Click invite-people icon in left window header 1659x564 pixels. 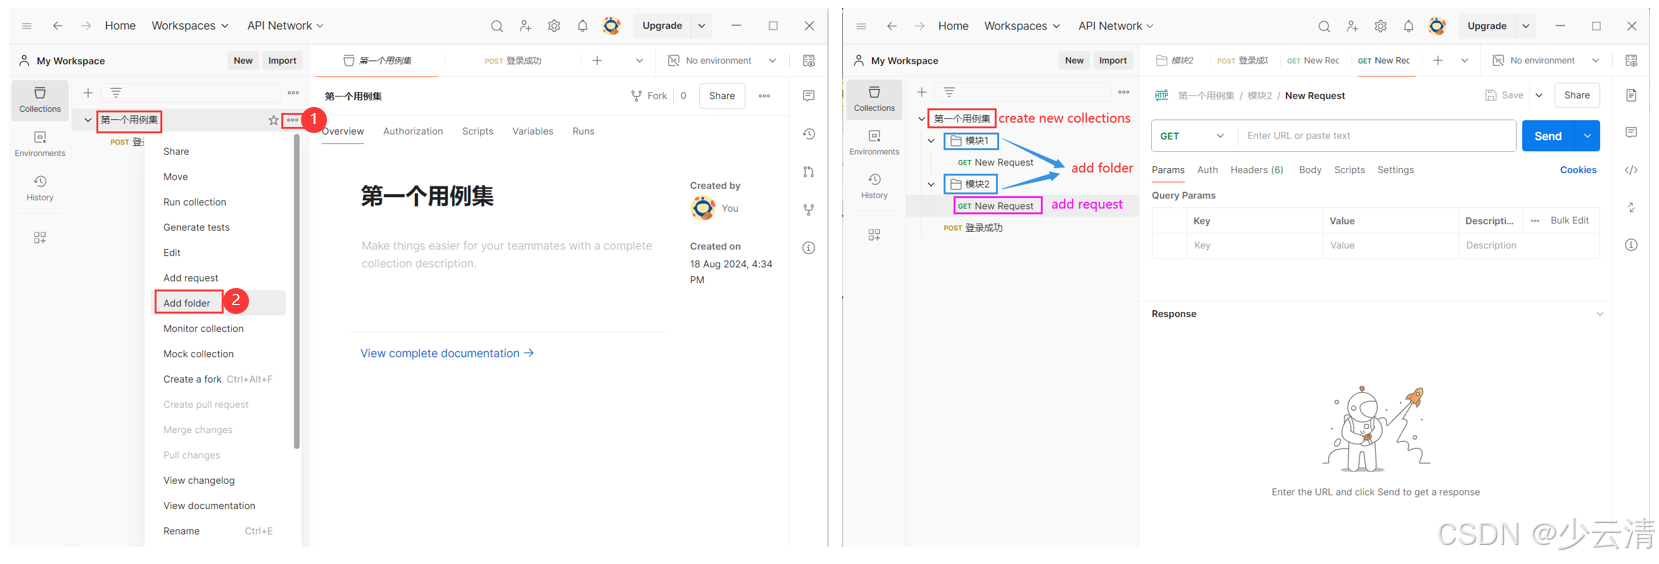point(525,26)
